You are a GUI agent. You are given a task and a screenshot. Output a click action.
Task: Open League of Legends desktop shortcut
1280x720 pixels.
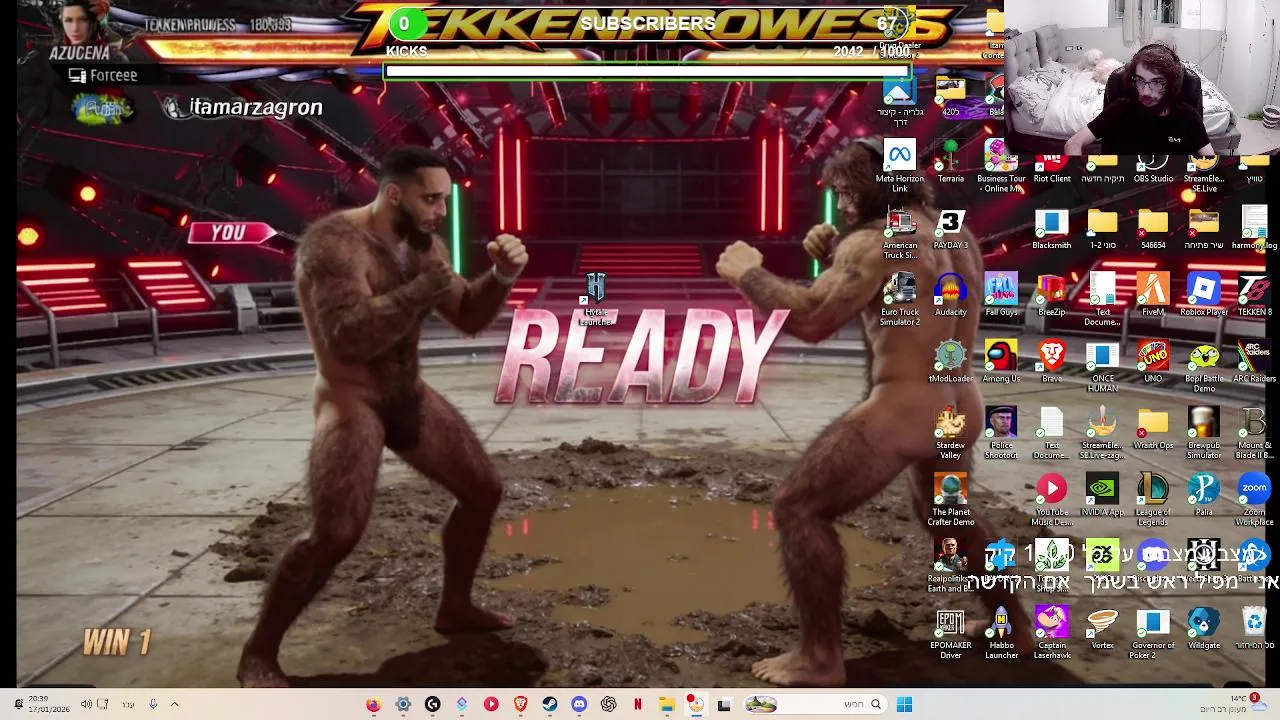(1153, 500)
